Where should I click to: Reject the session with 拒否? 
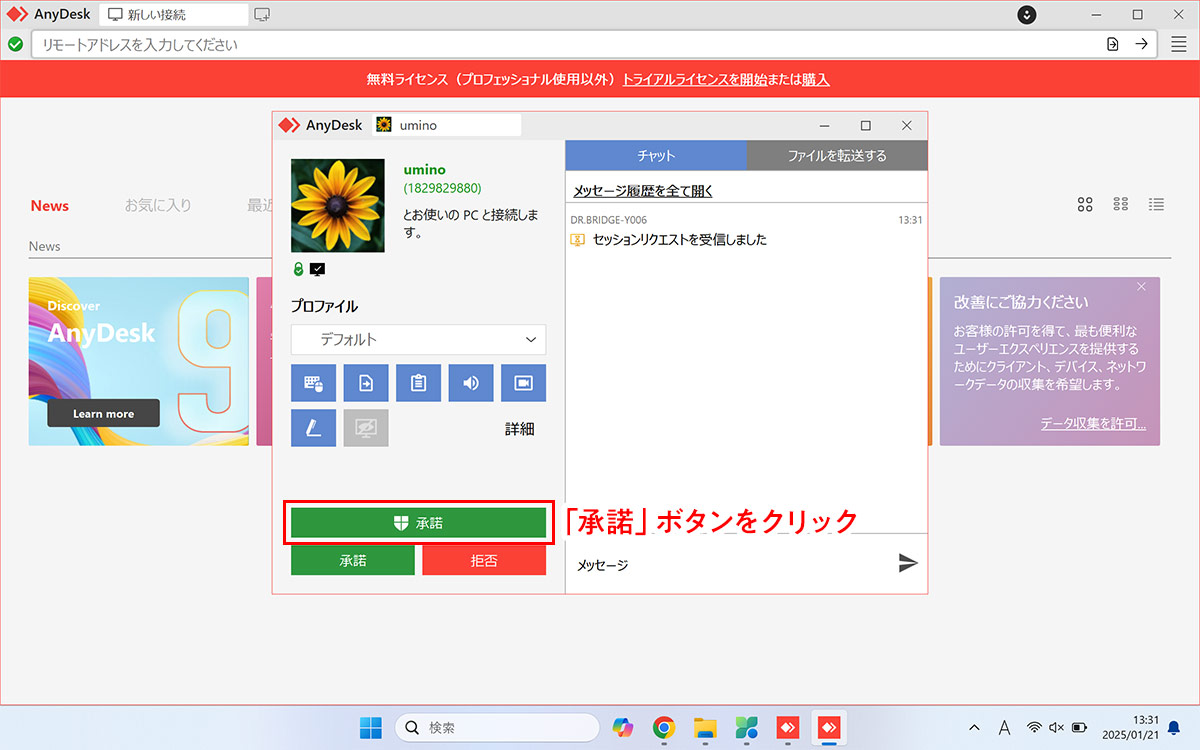tap(484, 560)
